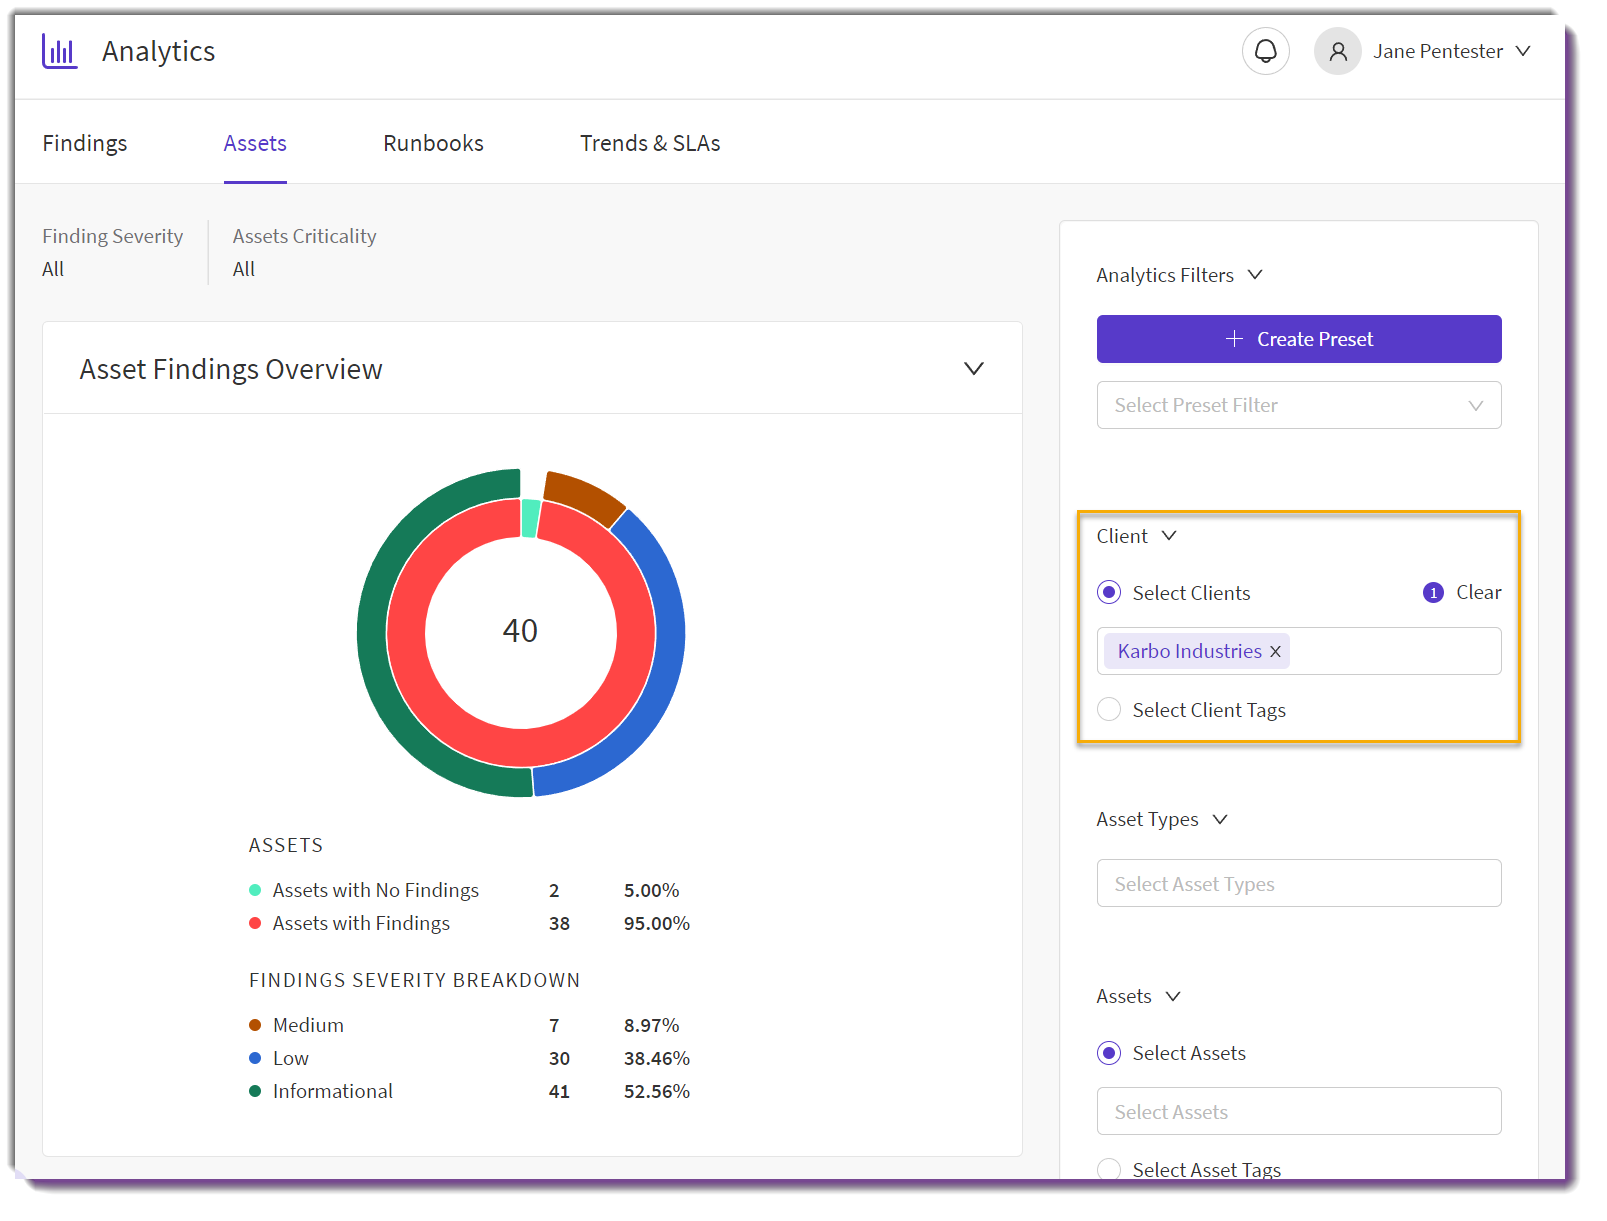Image resolution: width=1607 pixels, height=1221 pixels.
Task: Remove the Karbo Industries client chip
Action: tap(1275, 651)
